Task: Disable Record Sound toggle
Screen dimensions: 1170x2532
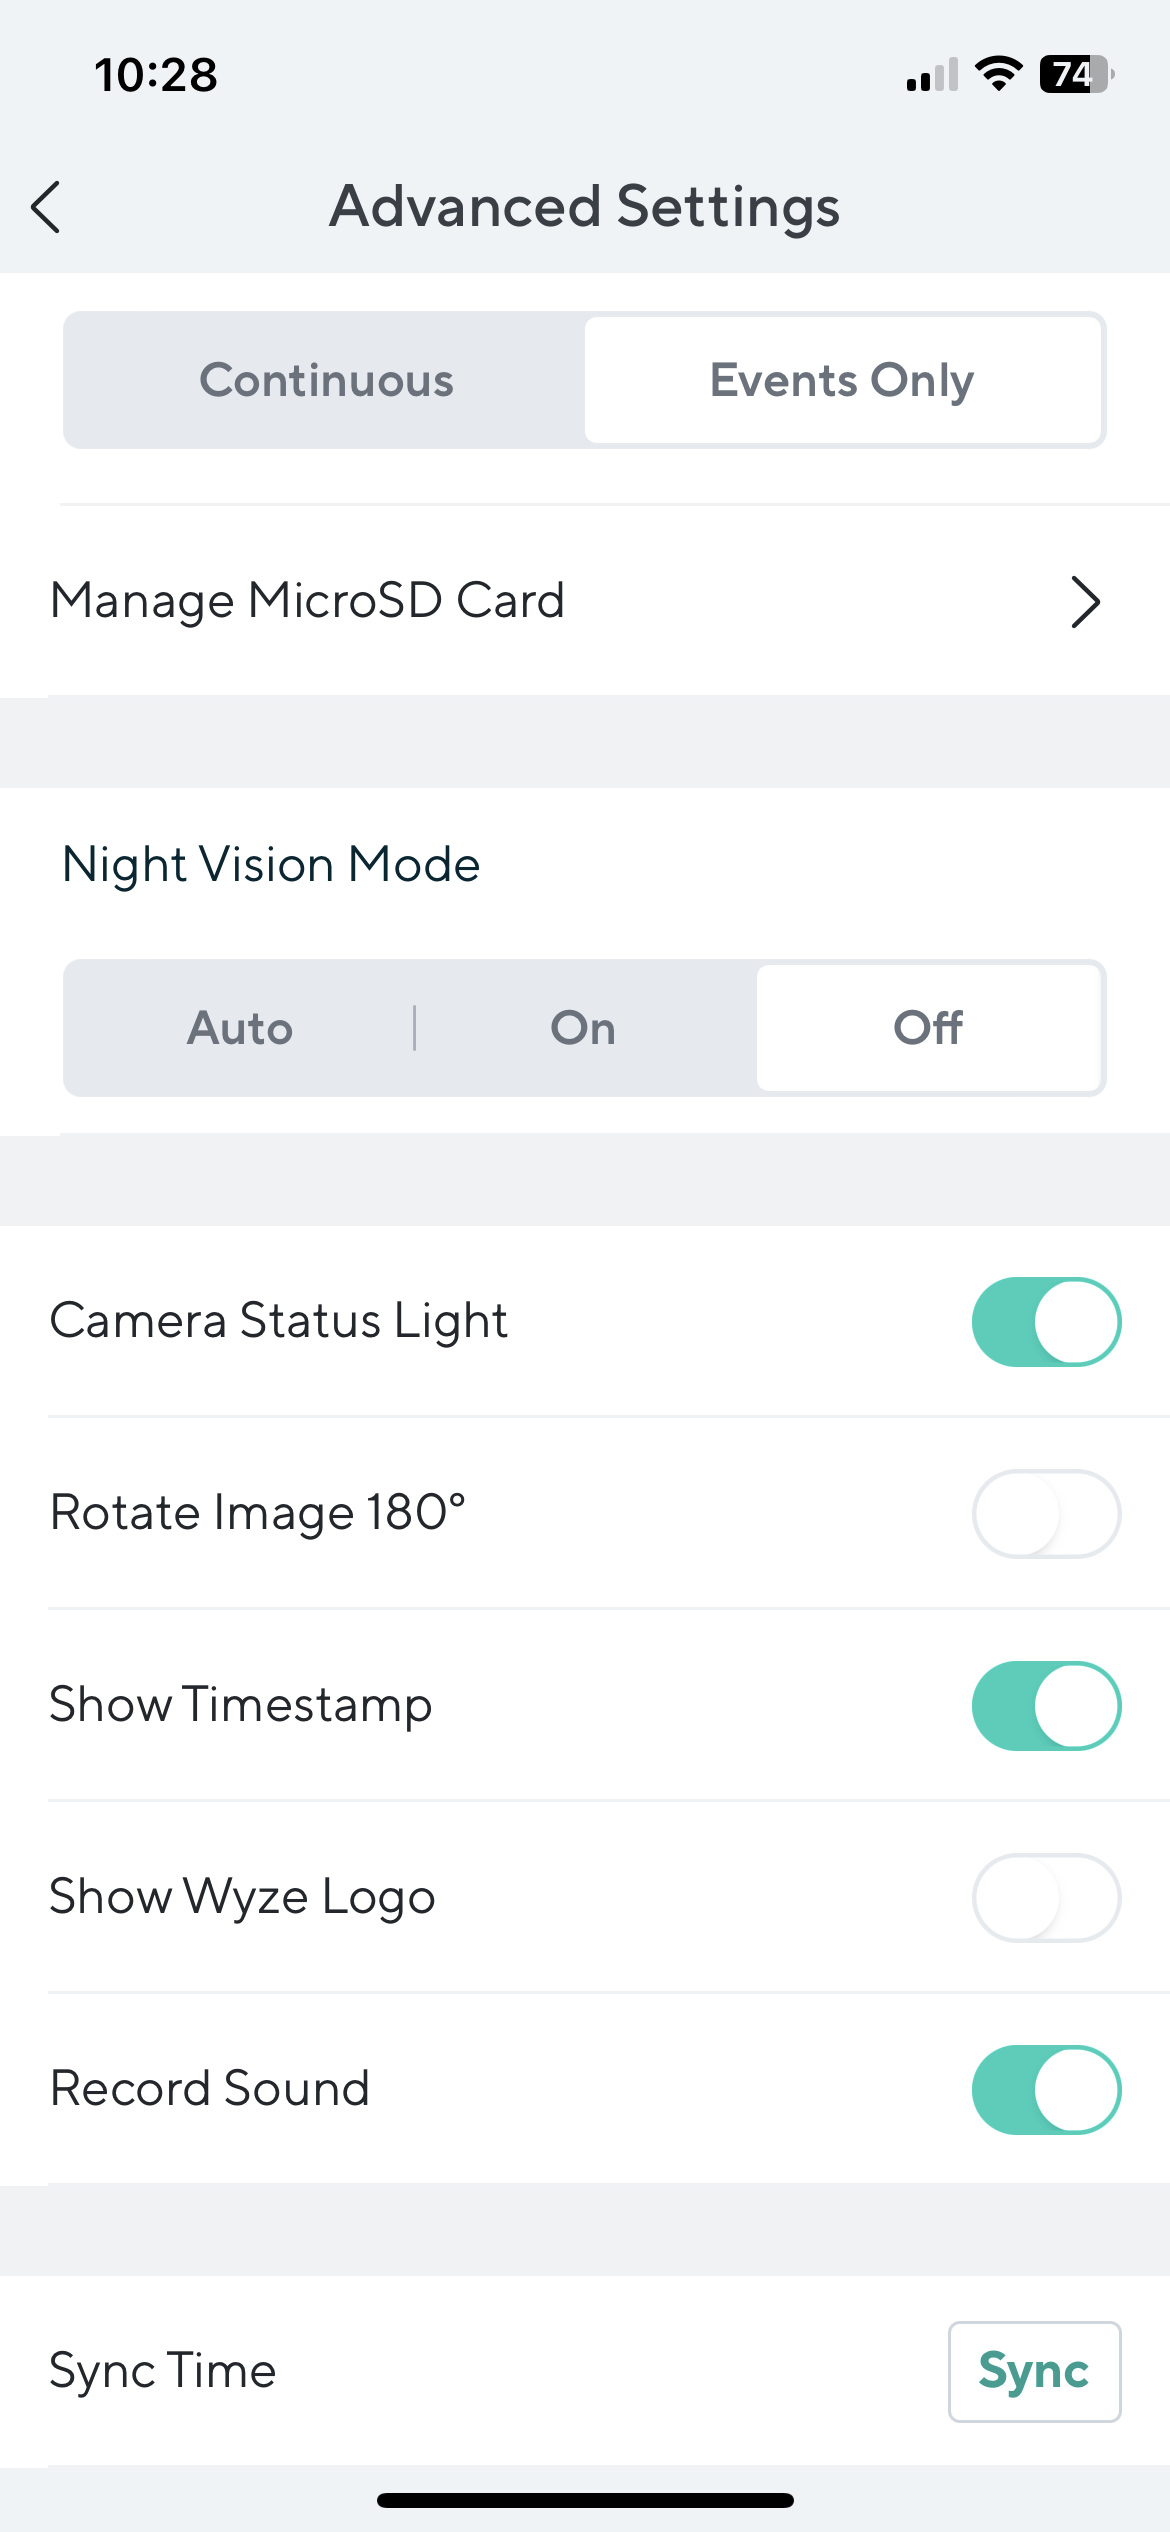Action: click(1046, 2089)
